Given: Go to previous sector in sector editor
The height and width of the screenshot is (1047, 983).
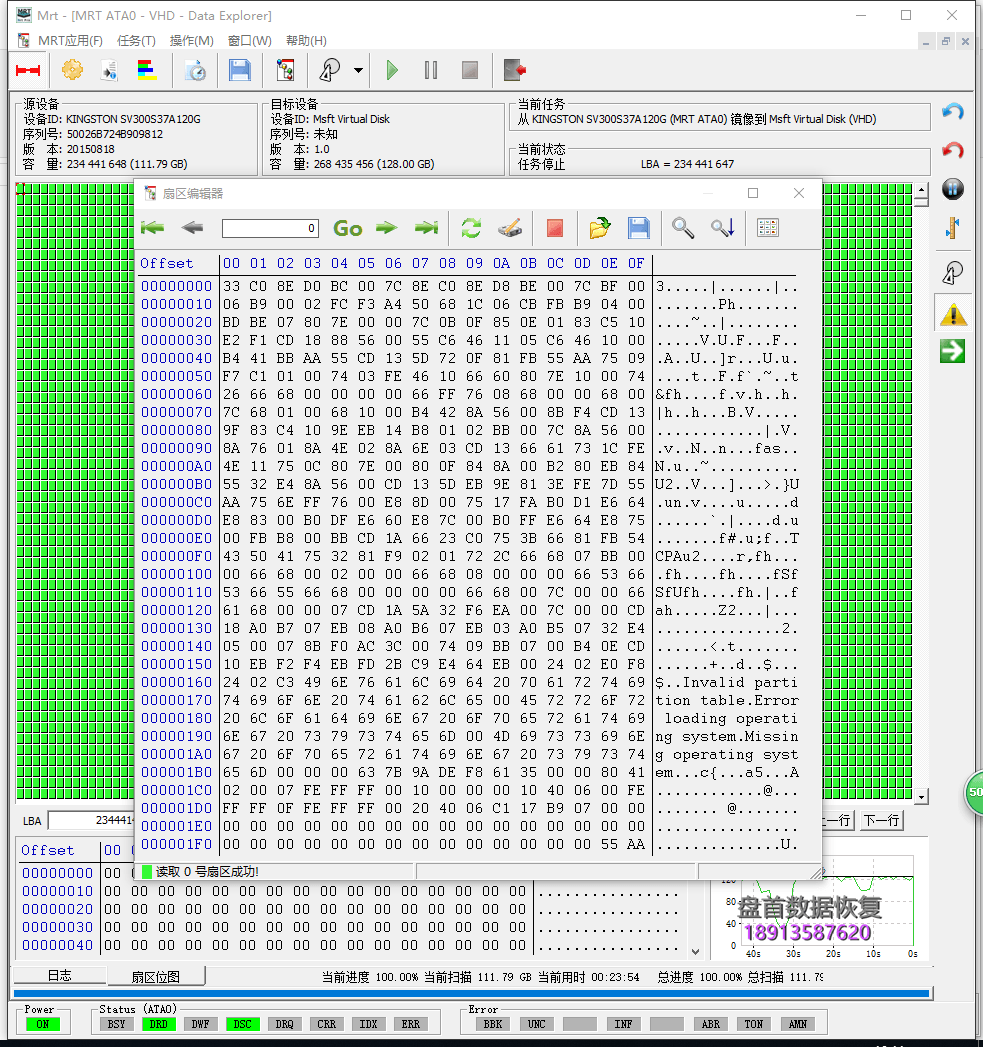Looking at the screenshot, I should click(192, 228).
